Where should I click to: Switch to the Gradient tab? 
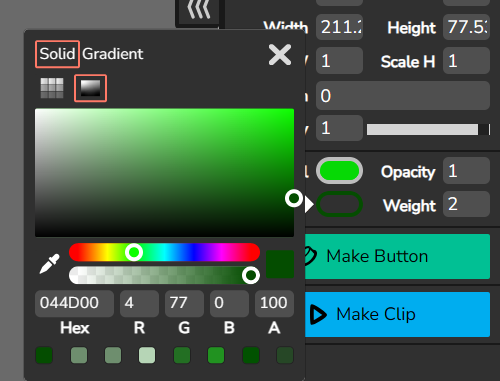(x=113, y=54)
